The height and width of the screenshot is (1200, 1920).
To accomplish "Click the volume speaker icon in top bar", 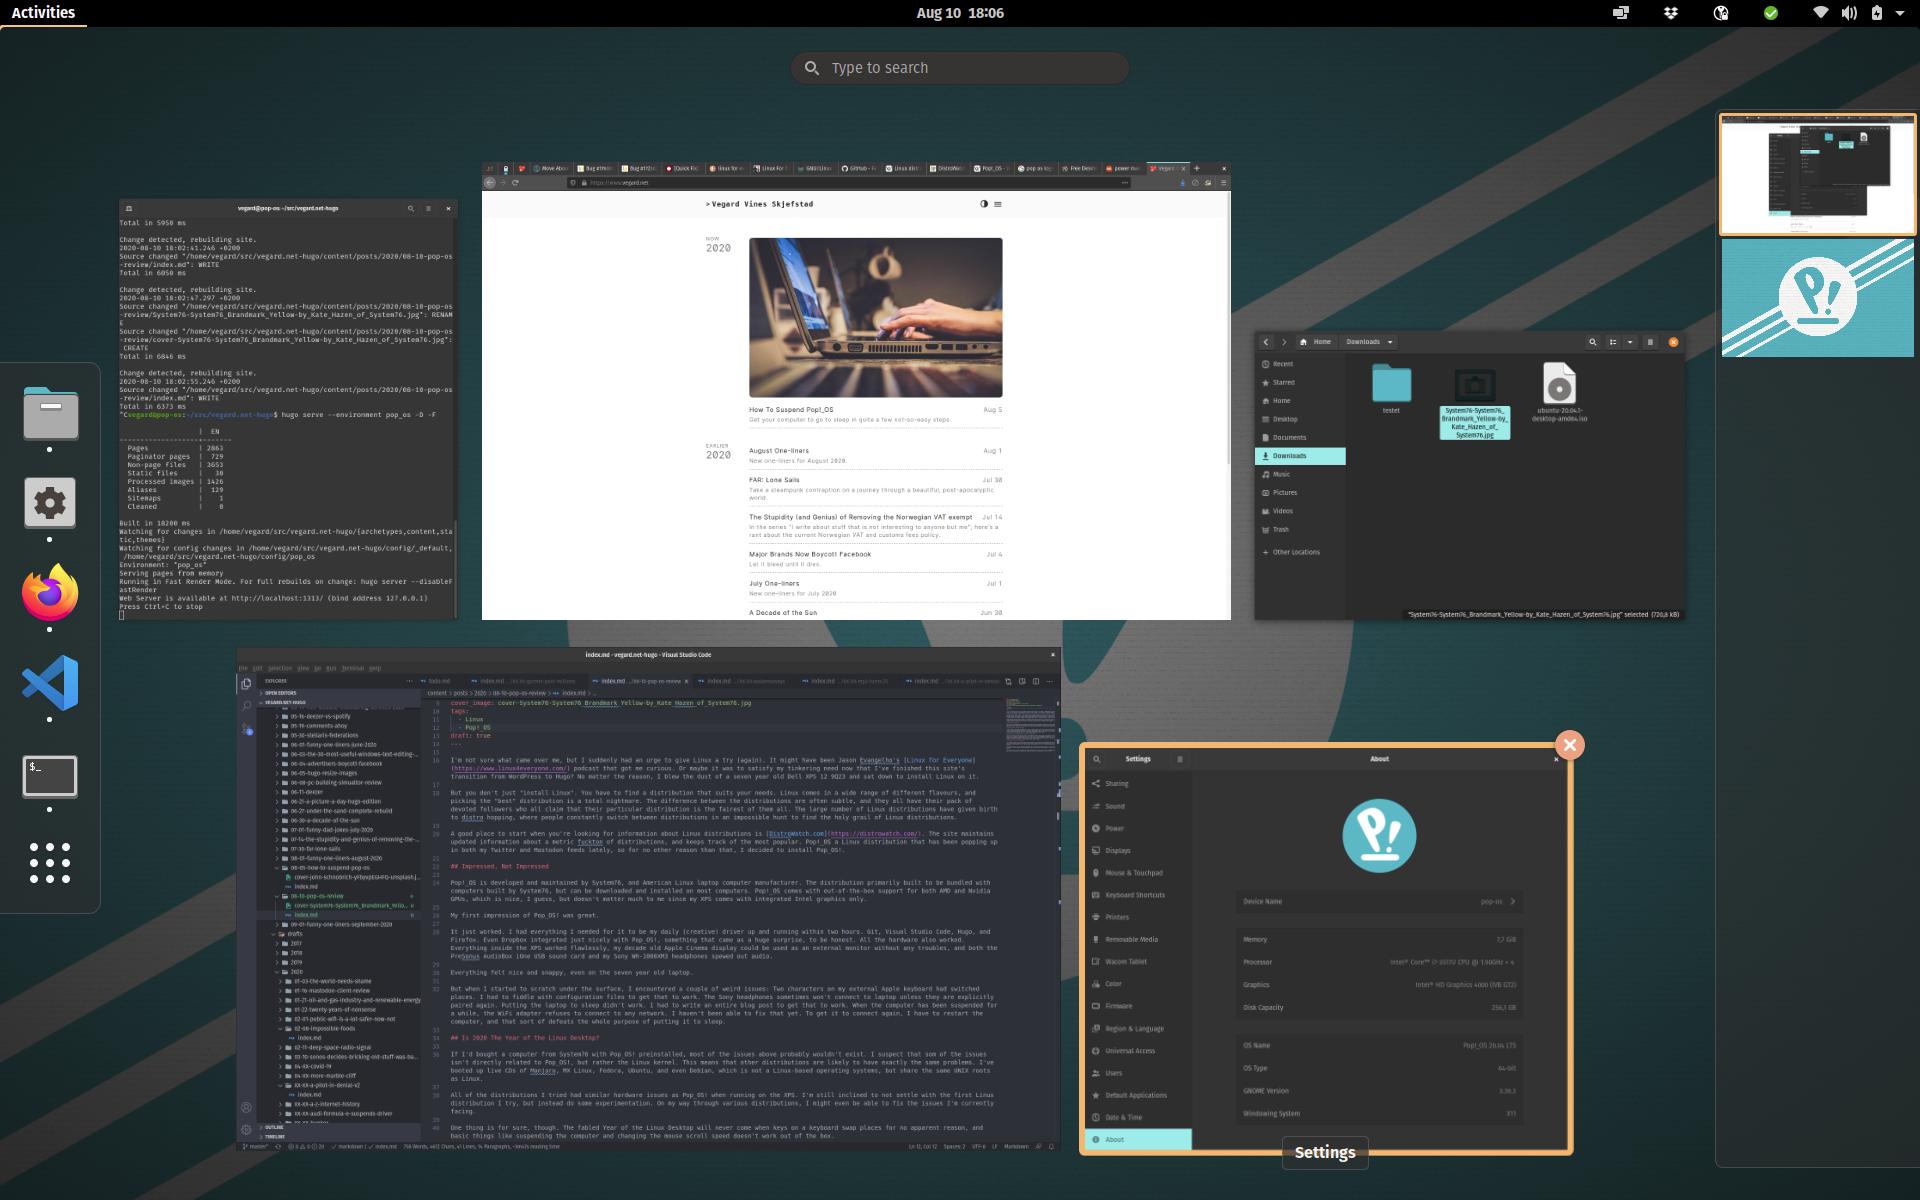I will click(1849, 13).
